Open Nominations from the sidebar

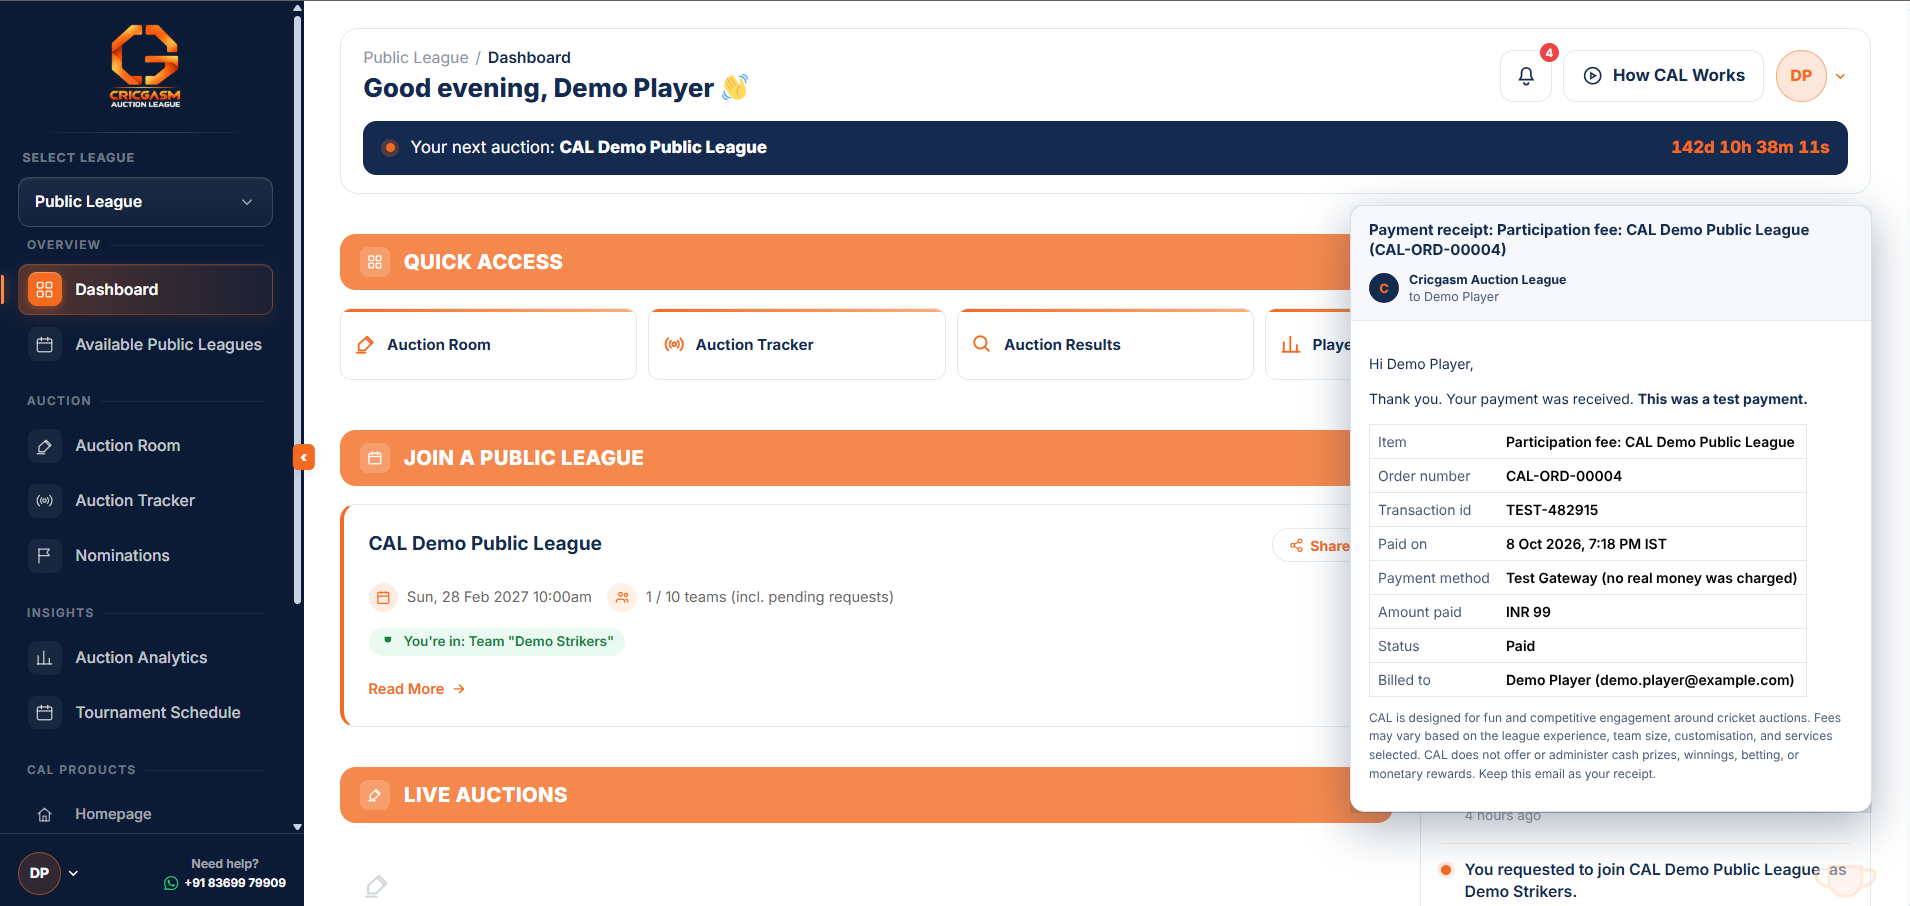pos(145,556)
